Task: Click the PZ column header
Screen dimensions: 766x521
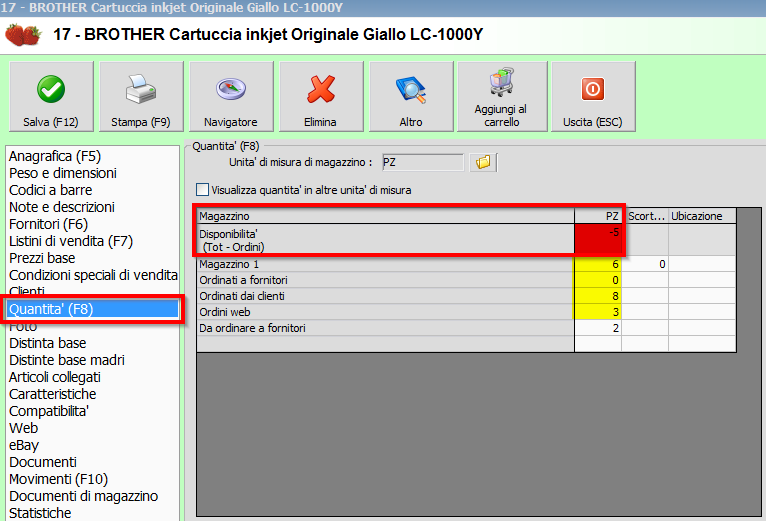Action: click(x=598, y=216)
